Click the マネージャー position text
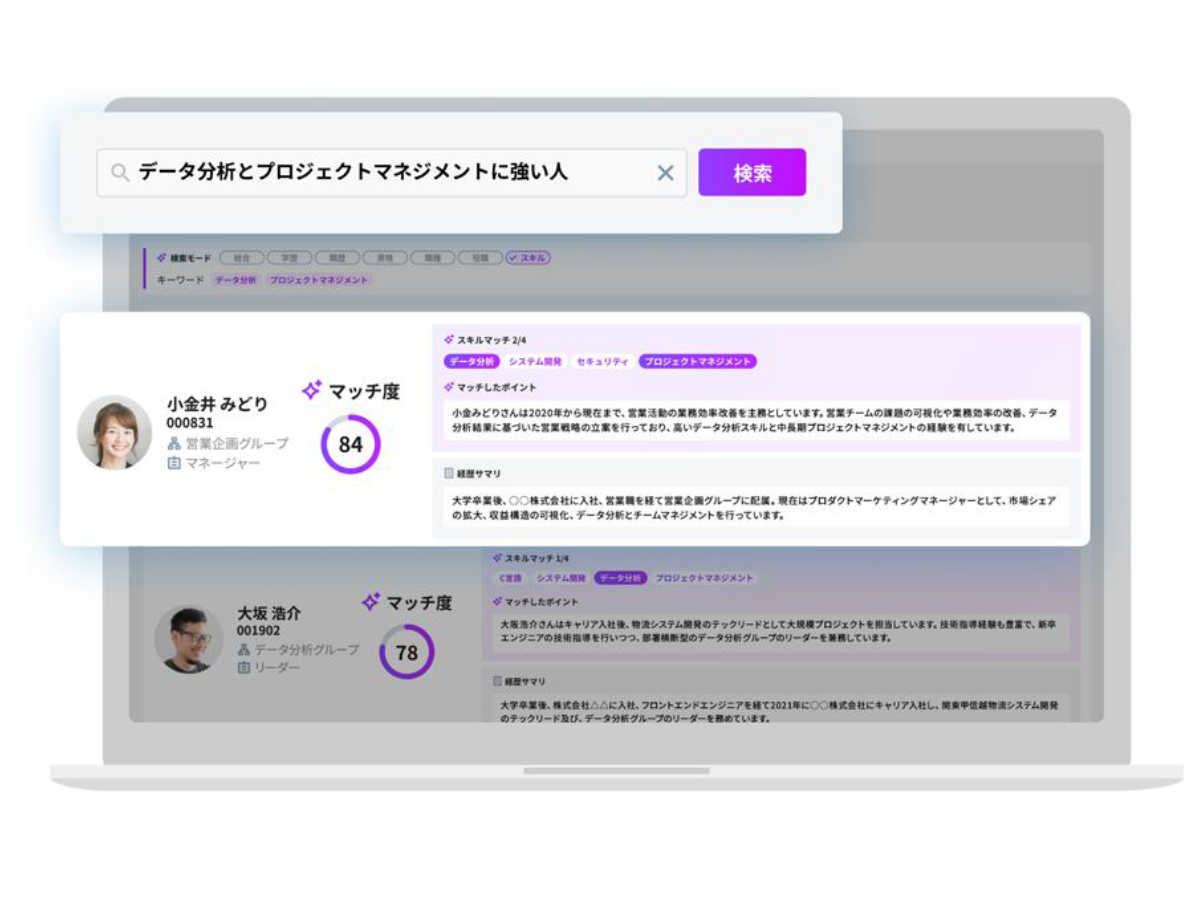Screen dimensions: 1197x897 (223, 463)
